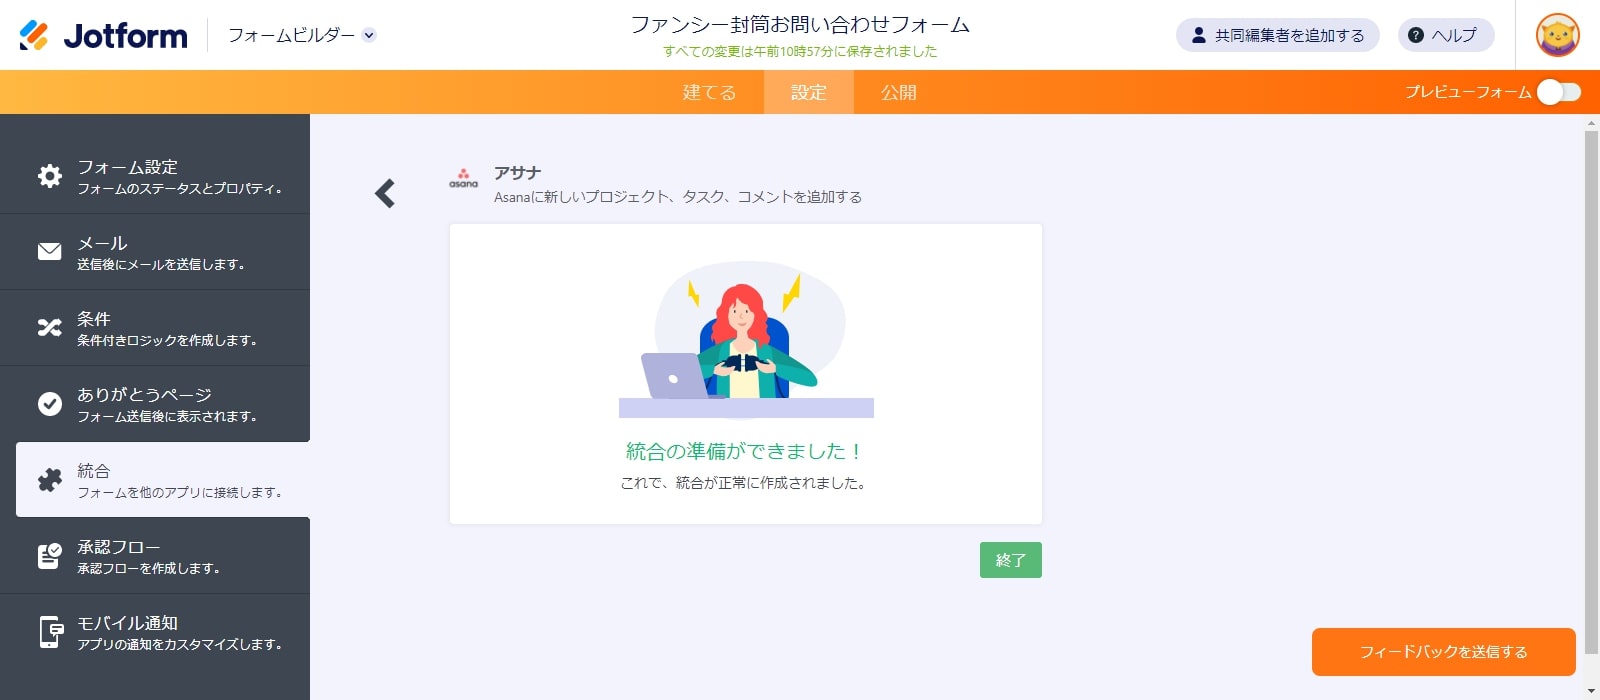This screenshot has width=1600, height=700.
Task: Switch to the 建てる tab
Action: click(x=709, y=92)
